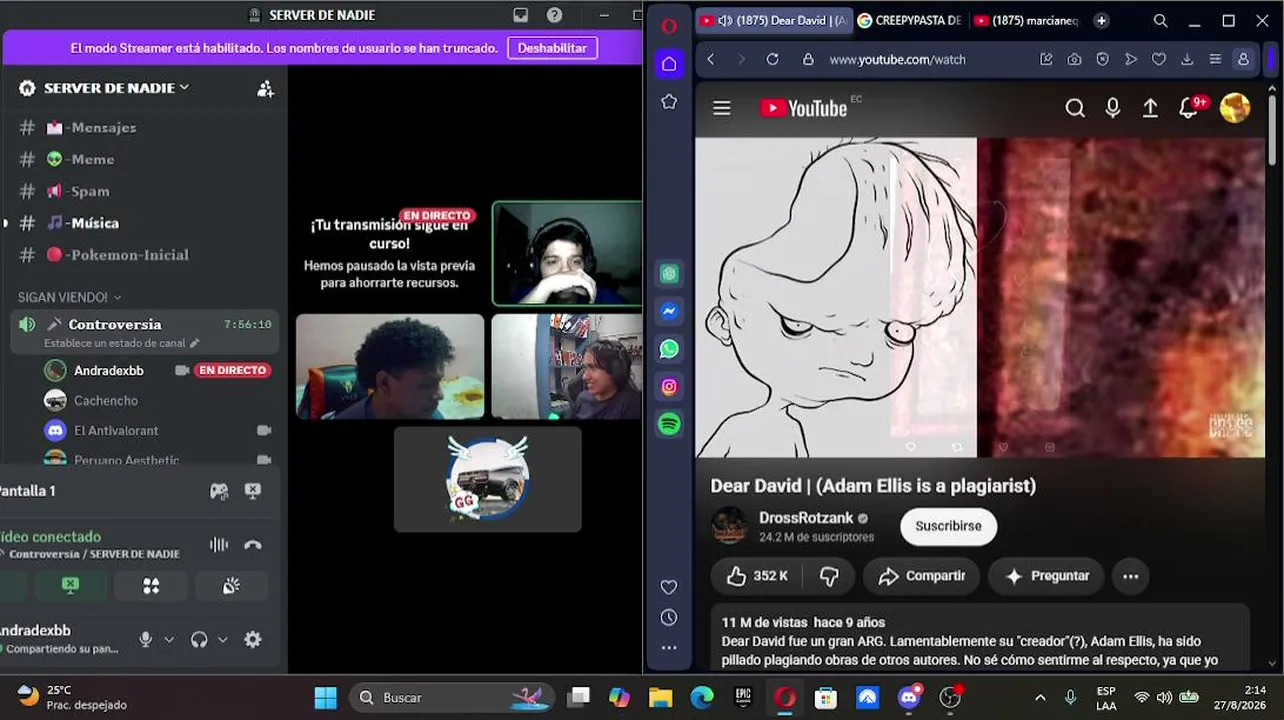Open YouTube notifications bell
1284x720 pixels.
(1190, 108)
